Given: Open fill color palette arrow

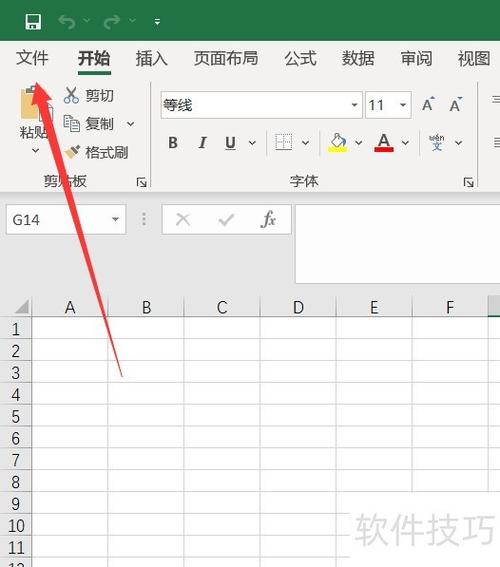Looking at the screenshot, I should click(x=359, y=143).
